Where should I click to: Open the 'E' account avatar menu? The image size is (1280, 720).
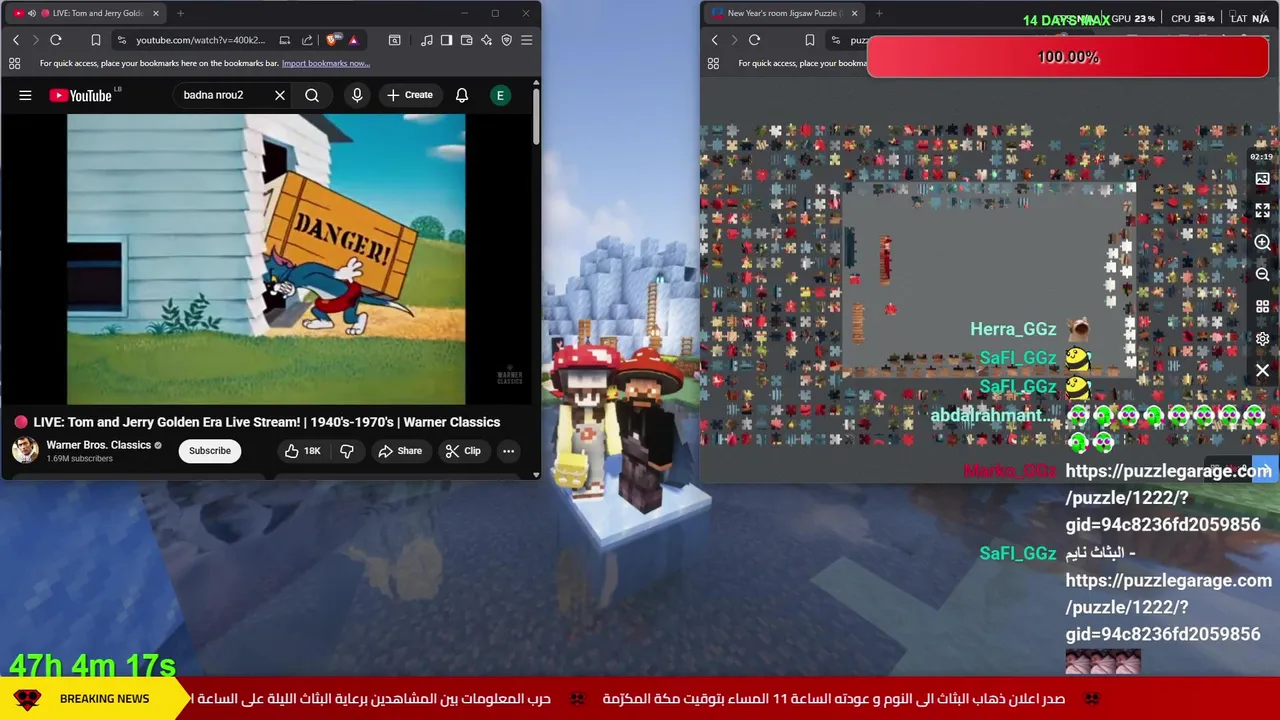[500, 95]
